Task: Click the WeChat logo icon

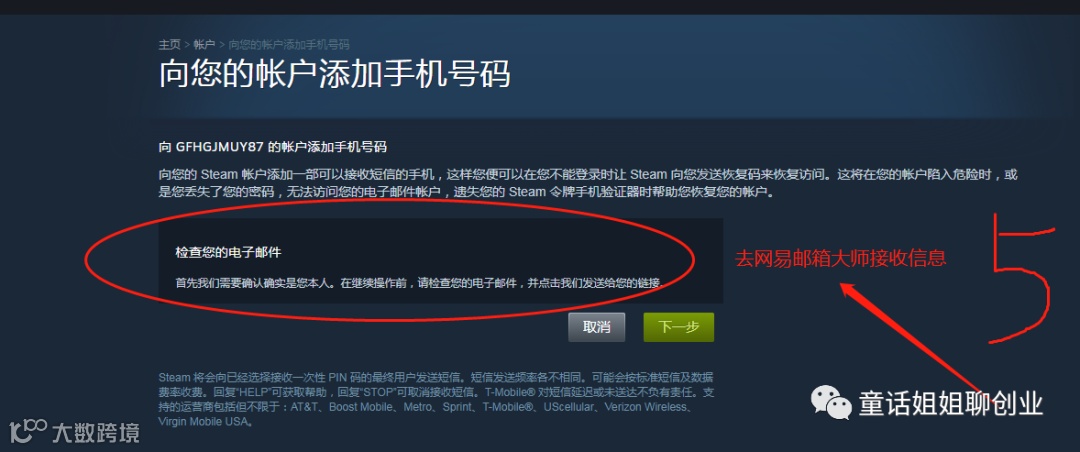Action: pos(830,404)
